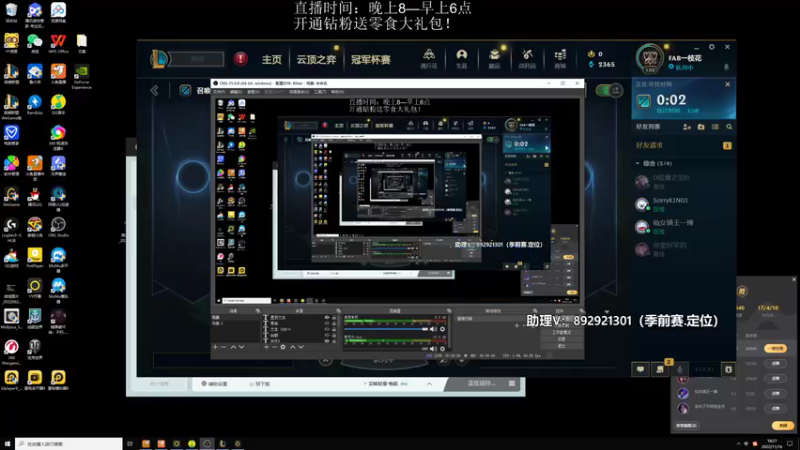Viewport: 800px width, 450px height.
Task: Open the WeGame bottom bar menu icon
Action: 512,384
